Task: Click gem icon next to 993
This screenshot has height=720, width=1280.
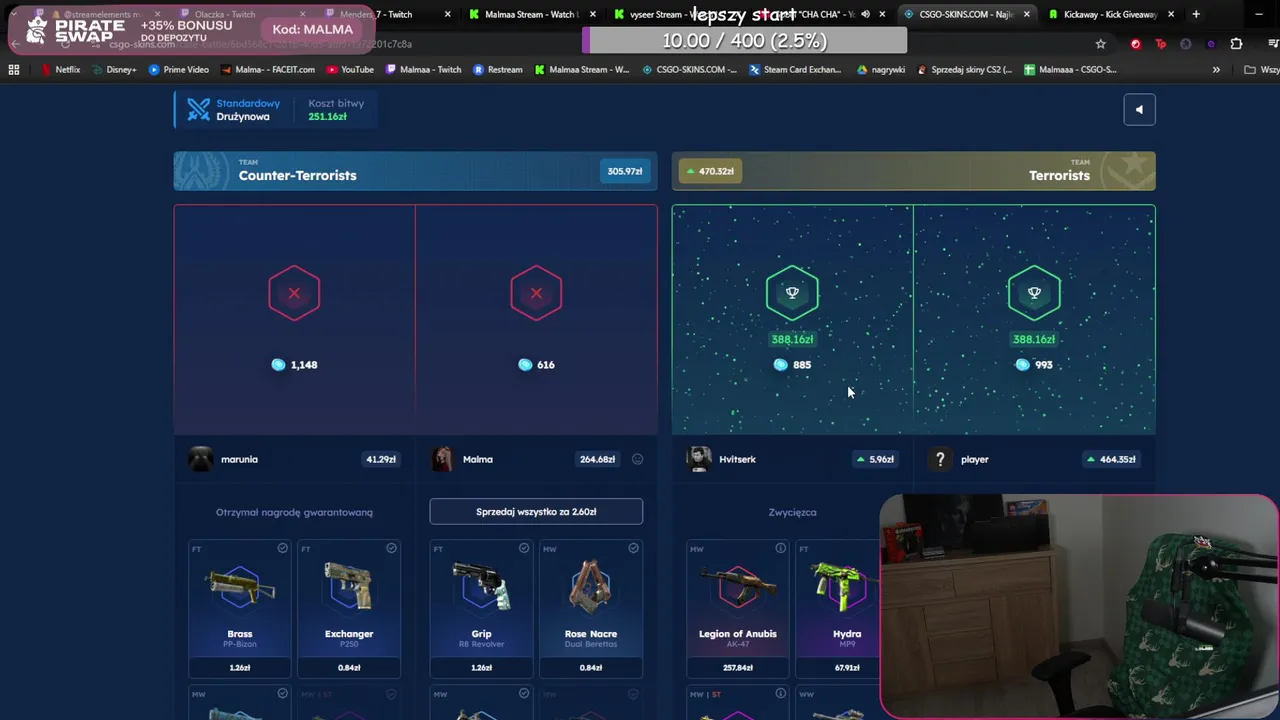Action: tap(1023, 365)
